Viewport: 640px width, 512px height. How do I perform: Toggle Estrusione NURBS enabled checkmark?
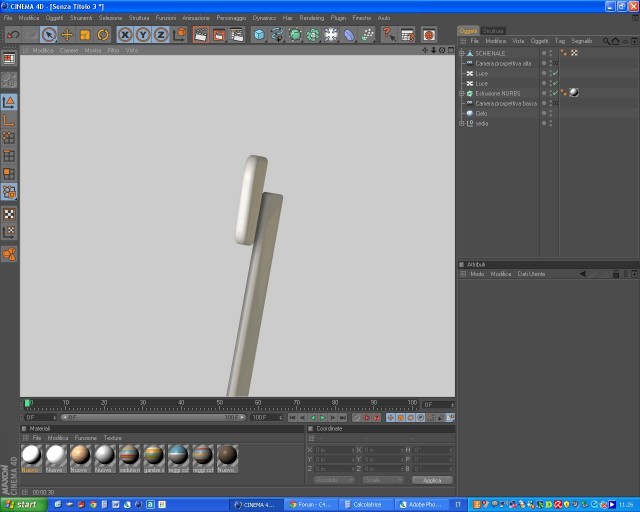555,93
